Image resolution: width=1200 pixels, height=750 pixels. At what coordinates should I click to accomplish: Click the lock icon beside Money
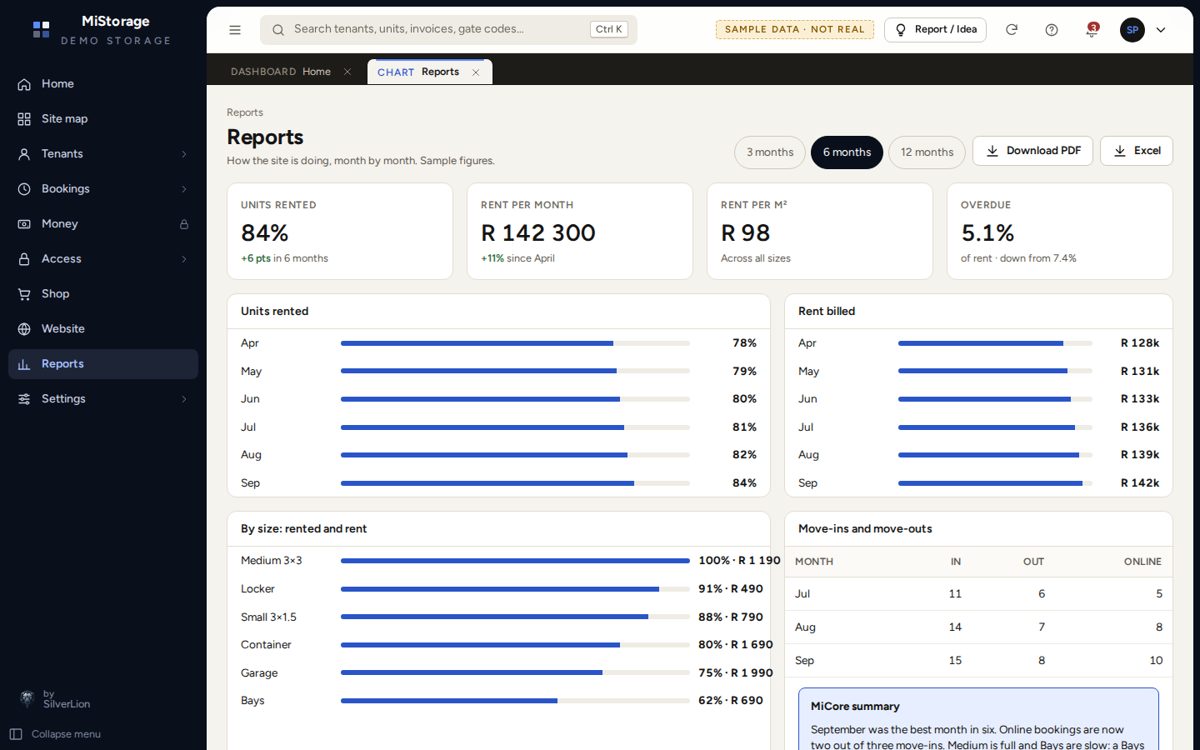coord(184,224)
